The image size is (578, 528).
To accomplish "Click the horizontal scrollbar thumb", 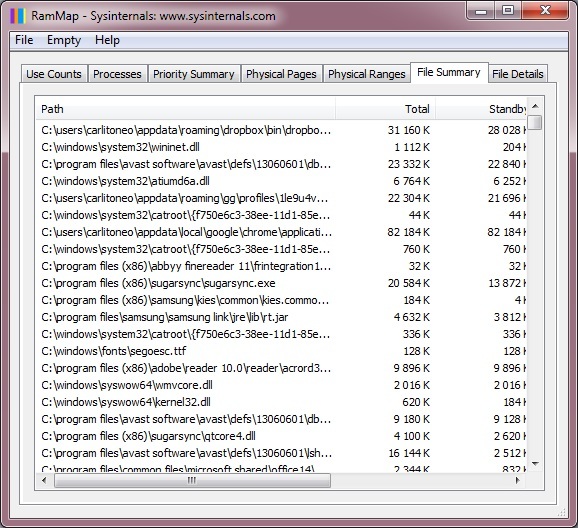I will 192,480.
